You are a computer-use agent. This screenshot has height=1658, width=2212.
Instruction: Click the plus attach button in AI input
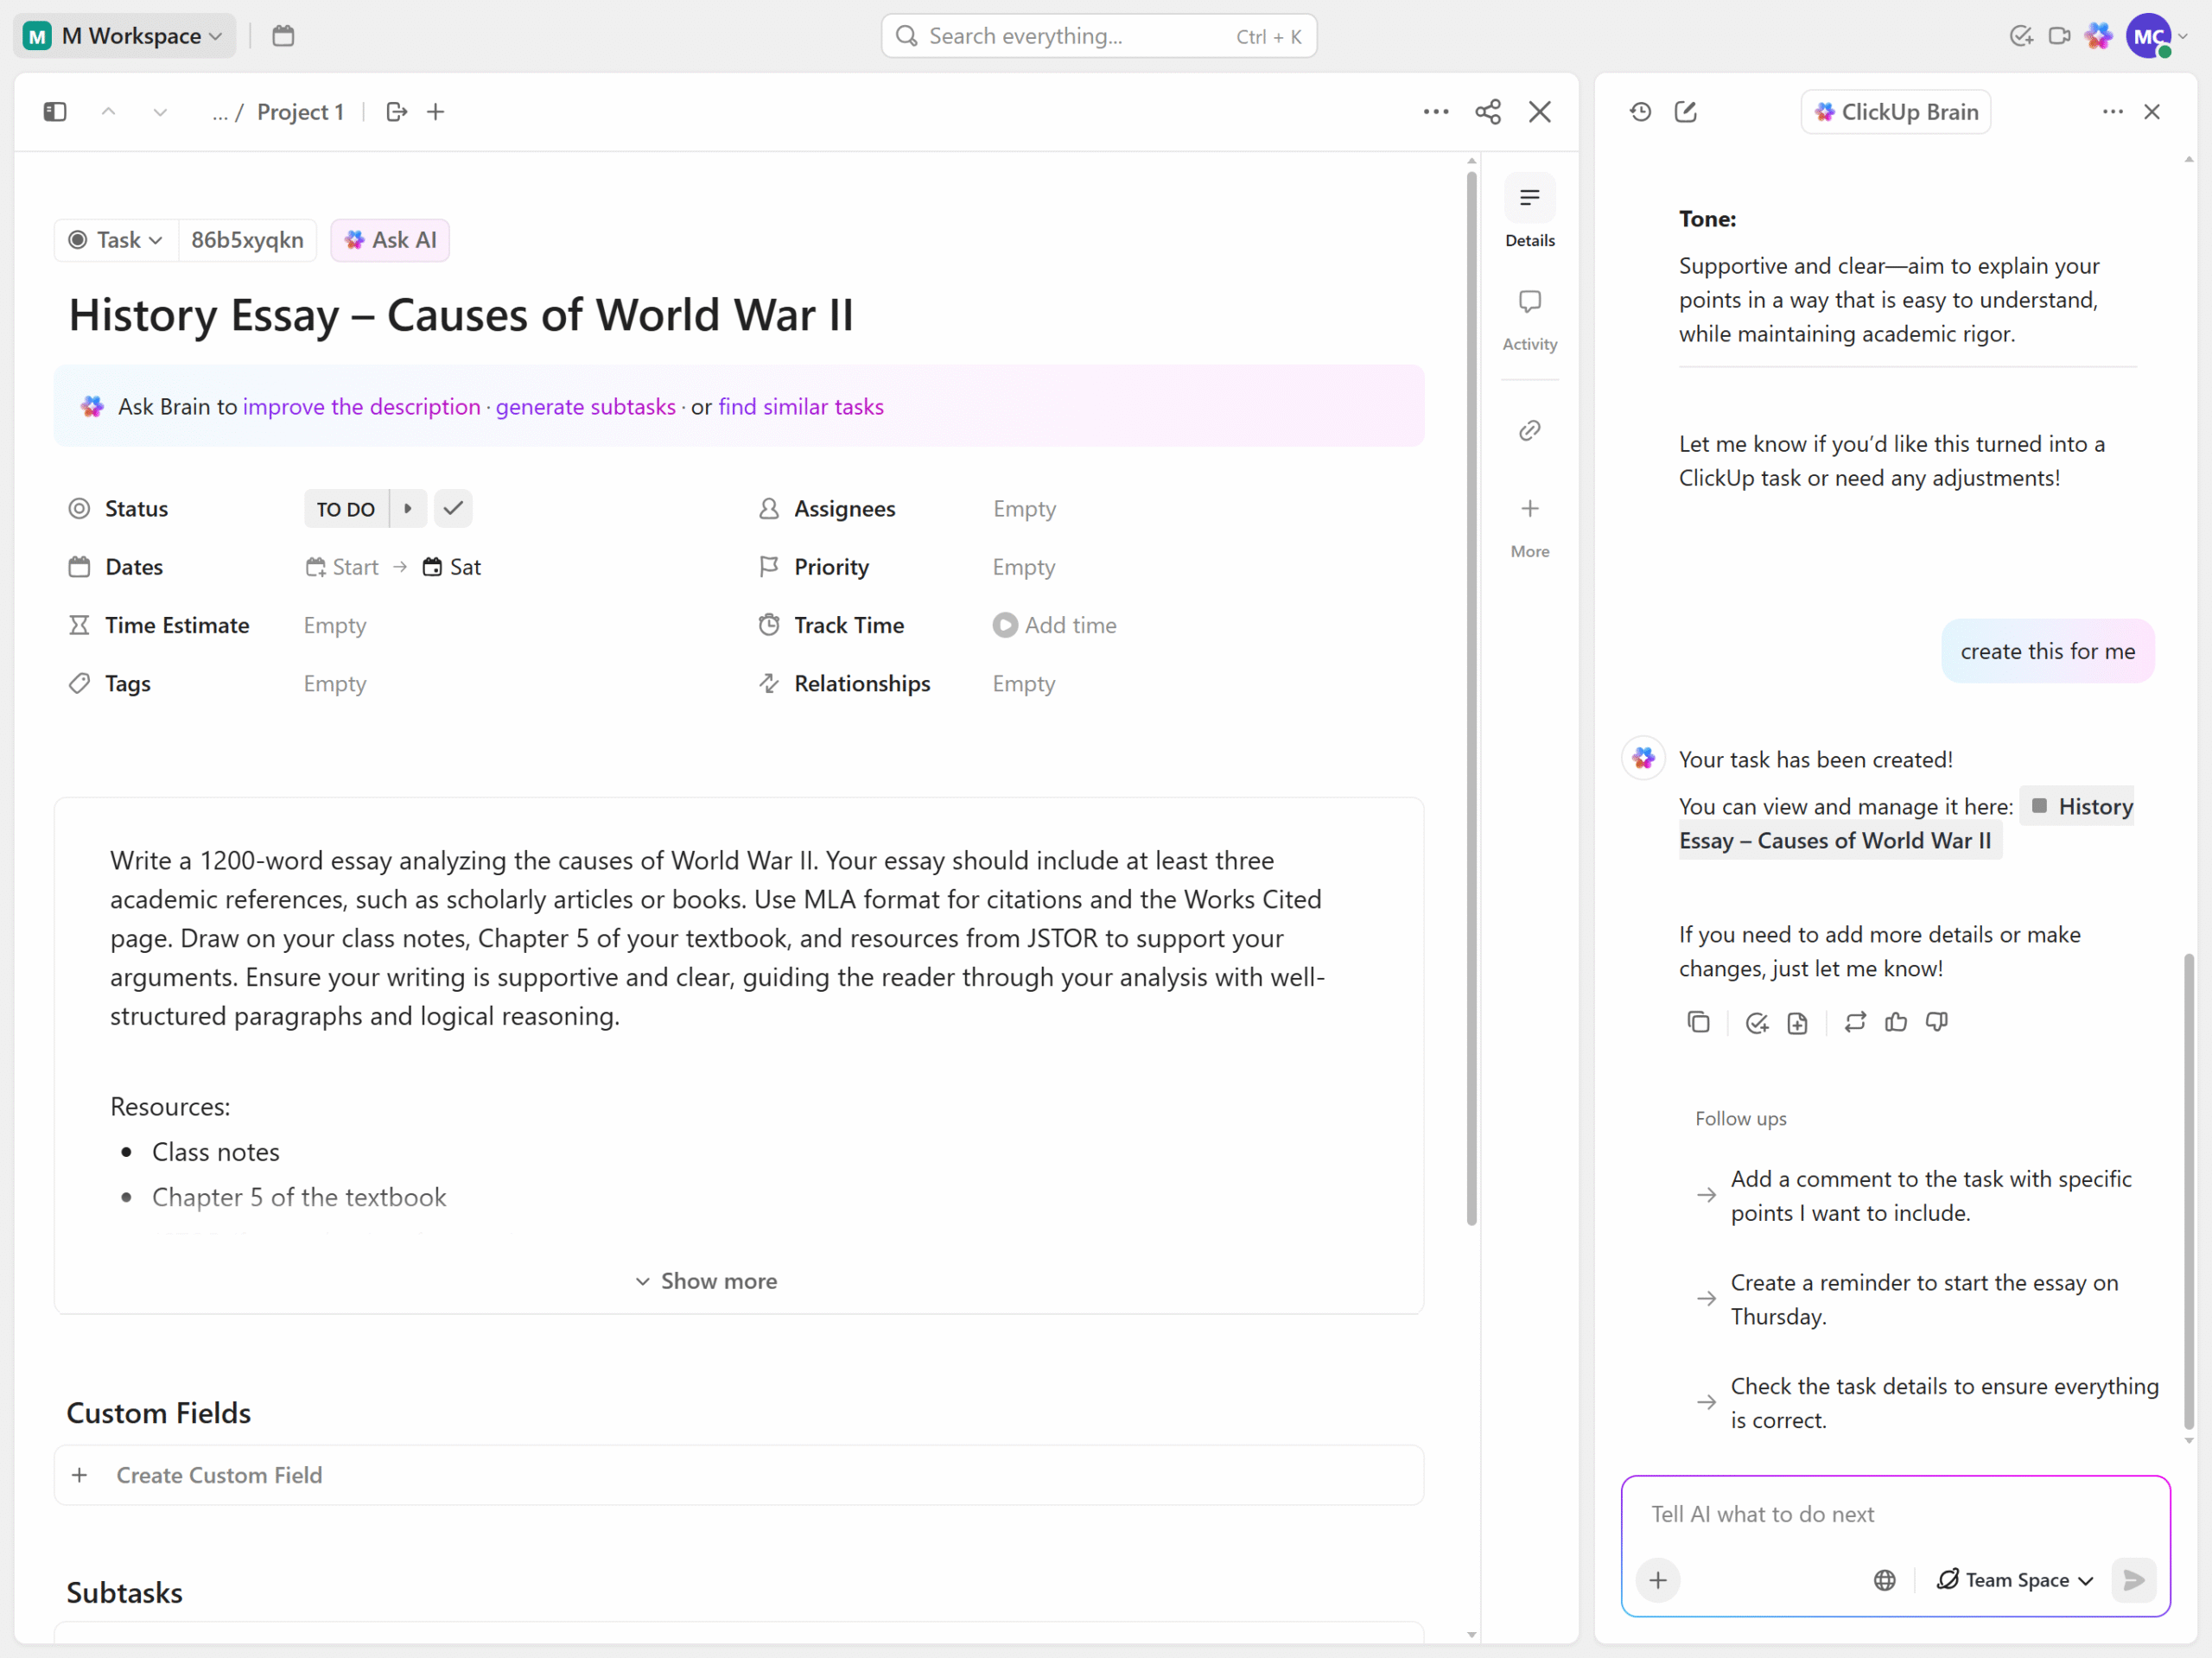(1658, 1580)
